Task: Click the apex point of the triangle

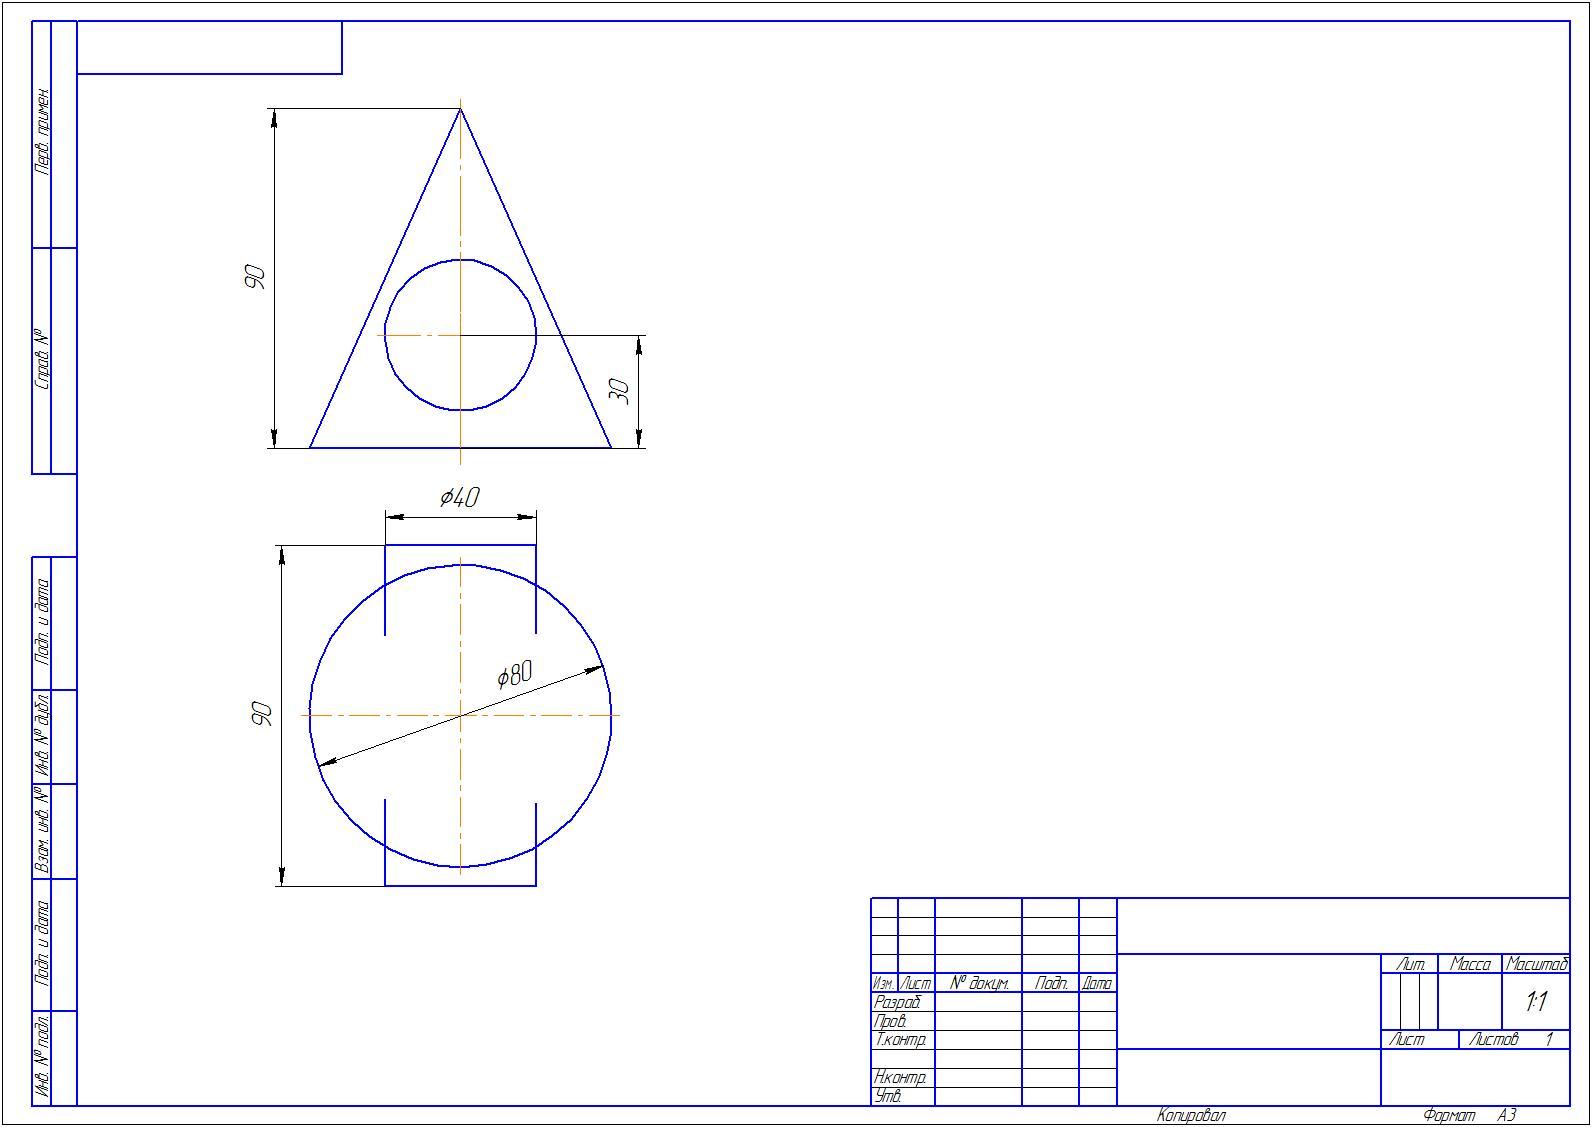Action: 460,108
